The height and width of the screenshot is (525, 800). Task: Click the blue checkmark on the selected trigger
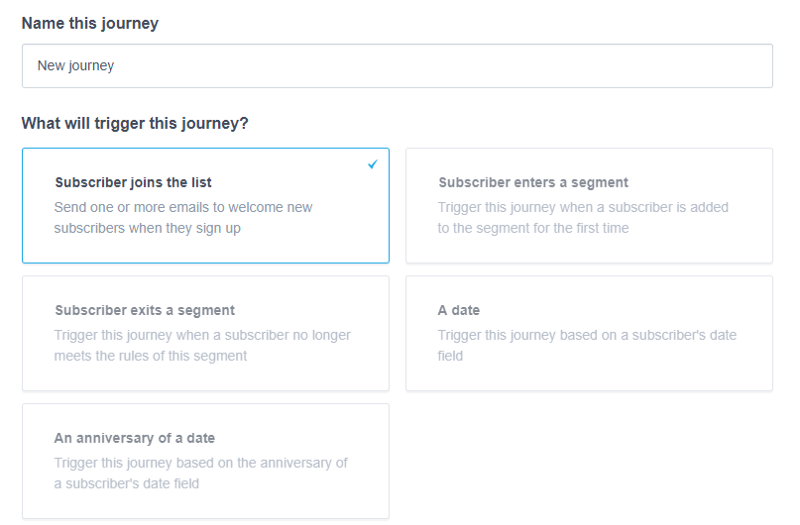tap(372, 164)
